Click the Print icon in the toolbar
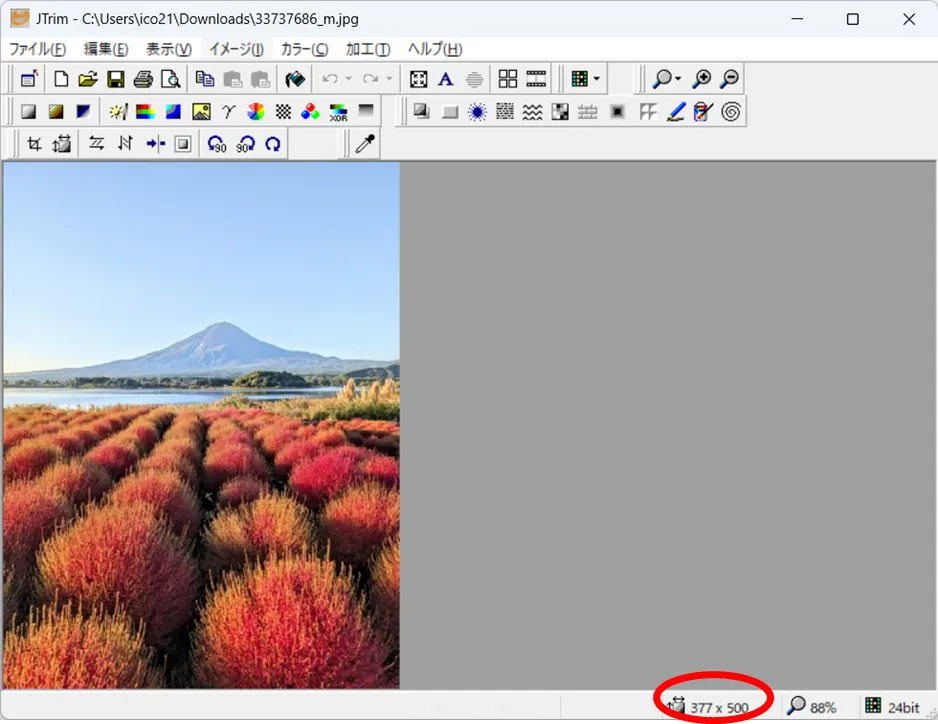The image size is (938, 724). (143, 79)
